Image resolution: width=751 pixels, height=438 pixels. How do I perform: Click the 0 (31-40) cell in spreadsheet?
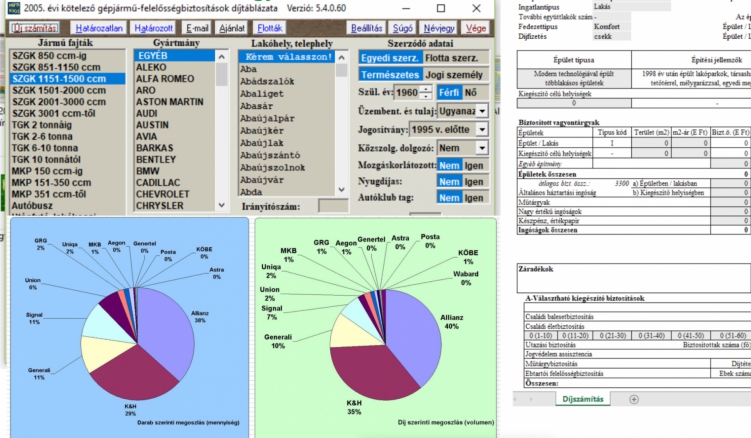click(x=651, y=335)
